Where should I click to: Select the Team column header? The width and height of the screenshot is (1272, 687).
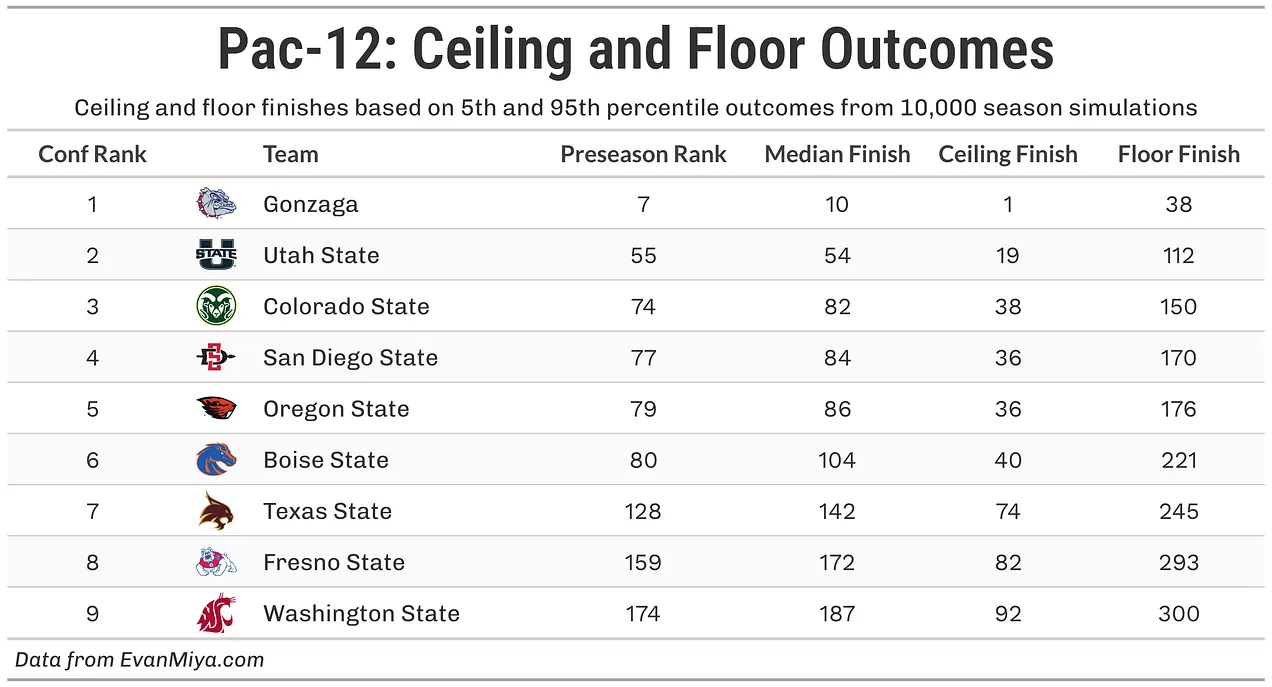(290, 154)
